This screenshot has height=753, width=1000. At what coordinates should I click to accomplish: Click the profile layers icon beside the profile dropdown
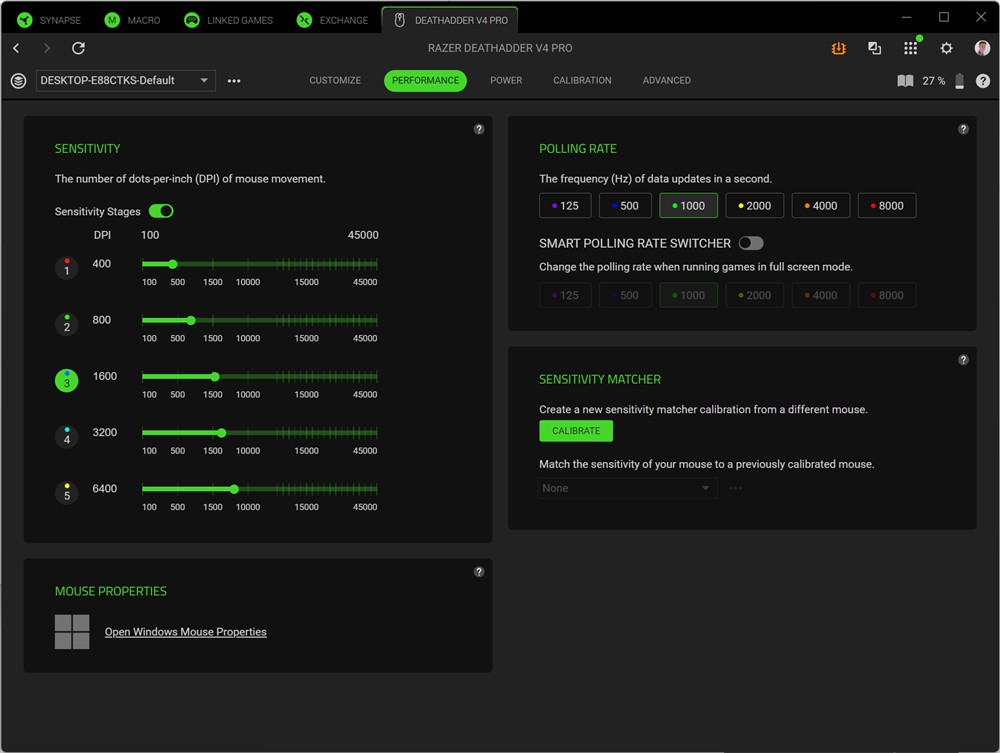coord(18,81)
